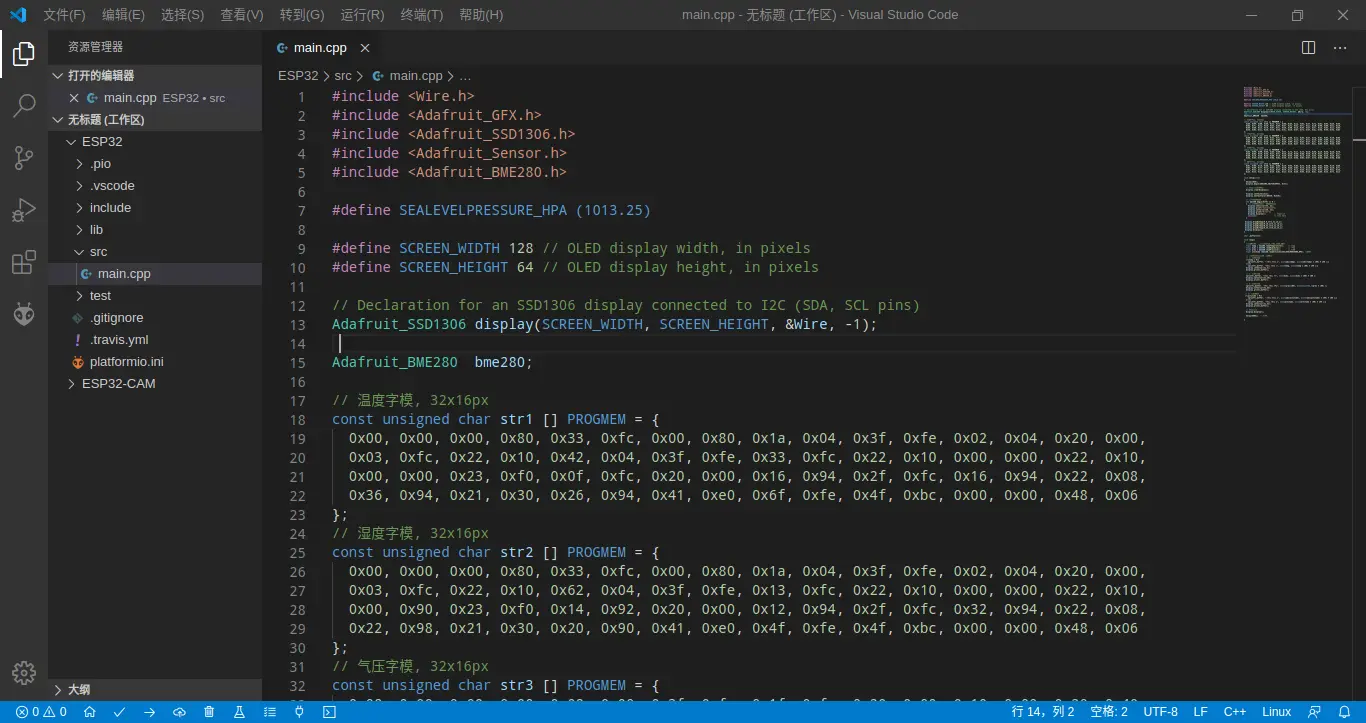The width and height of the screenshot is (1366, 723).
Task: Change the C++ language mode
Action: [1235, 712]
